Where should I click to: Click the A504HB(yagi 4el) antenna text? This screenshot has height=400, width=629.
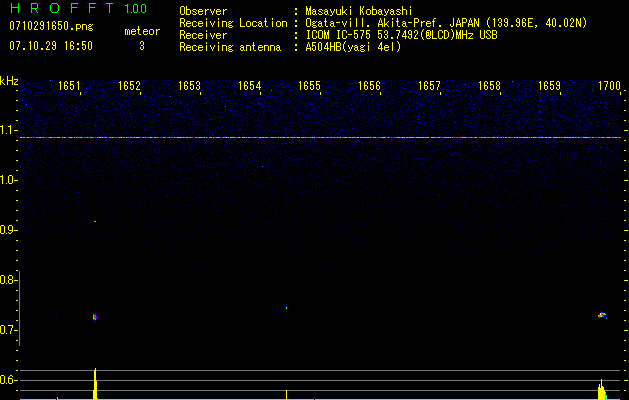tap(353, 47)
